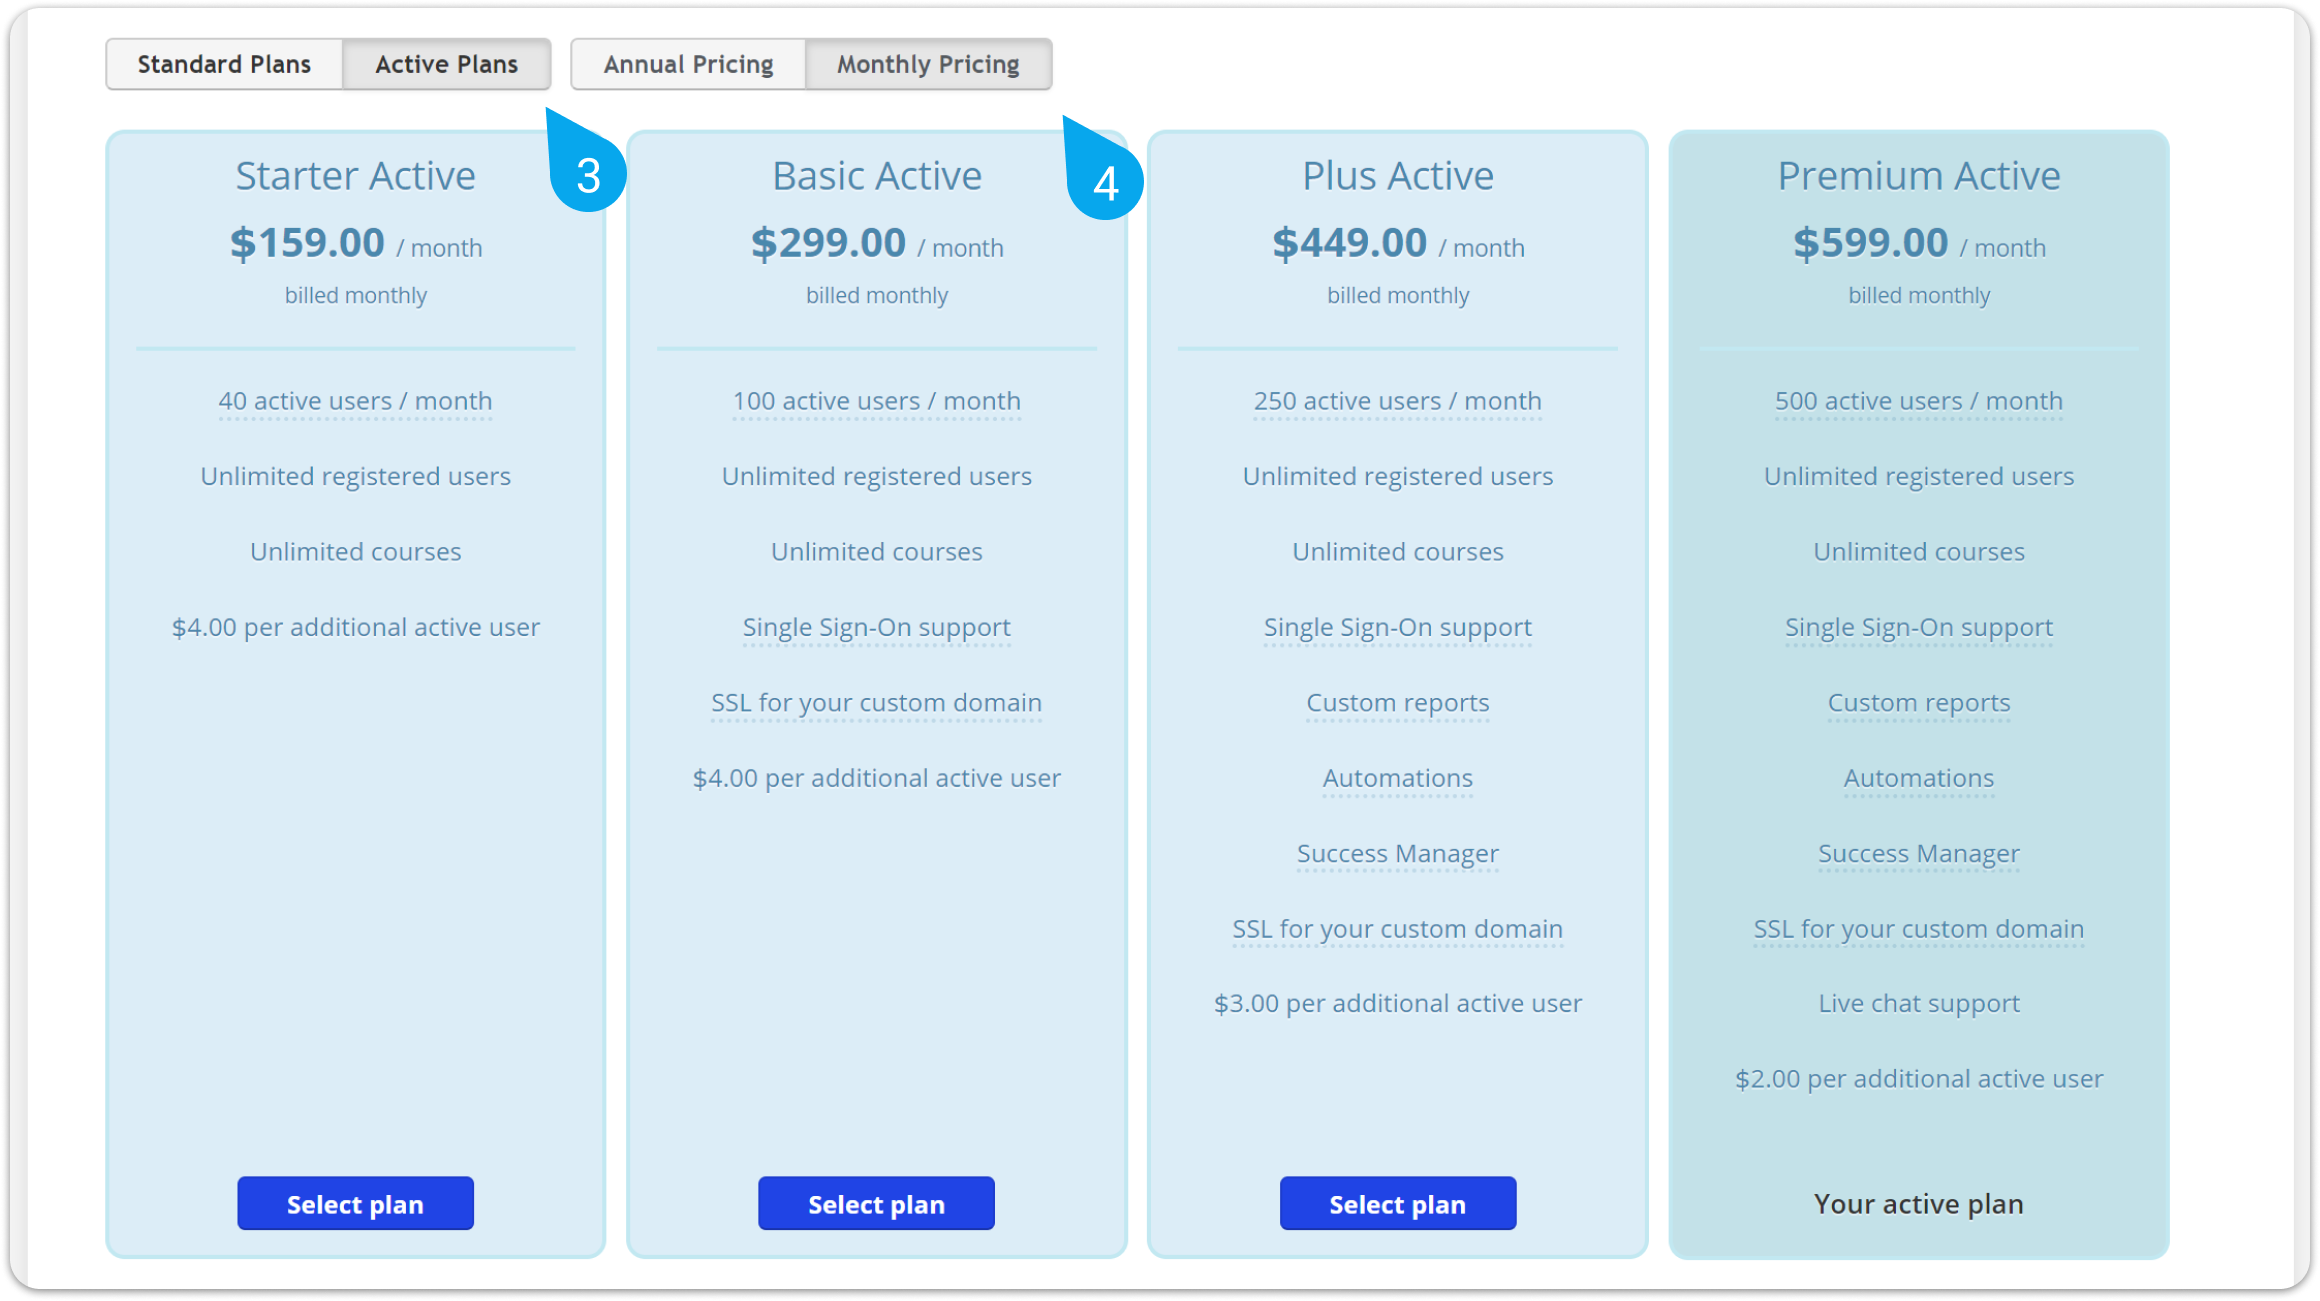Select plan for Basic Active
Viewport: 2320px width, 1301px height.
click(x=876, y=1204)
